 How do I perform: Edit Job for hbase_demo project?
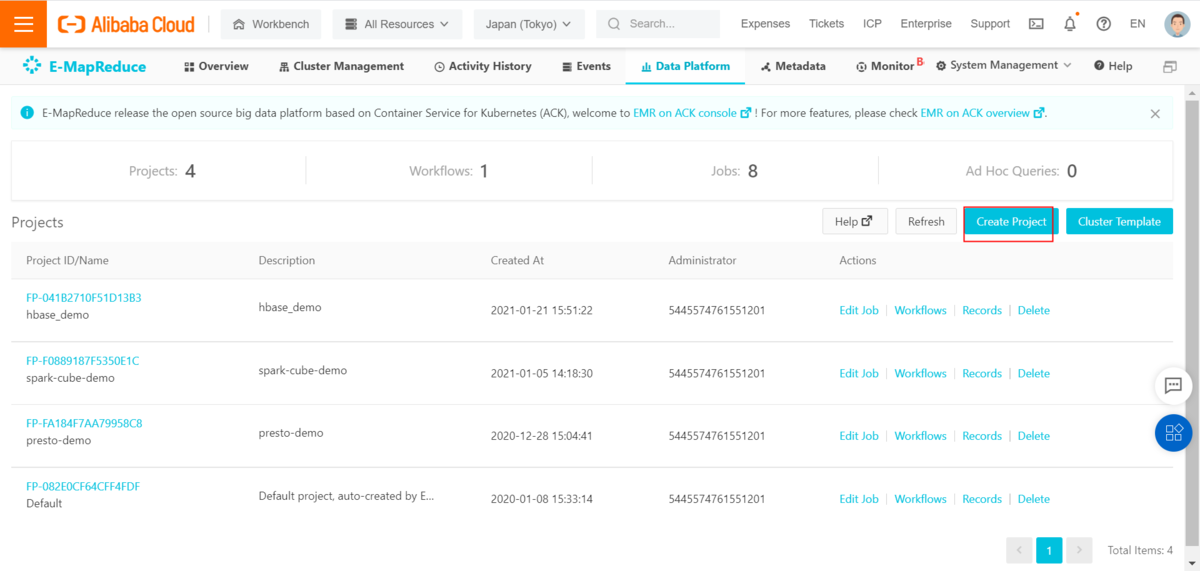[x=859, y=310]
